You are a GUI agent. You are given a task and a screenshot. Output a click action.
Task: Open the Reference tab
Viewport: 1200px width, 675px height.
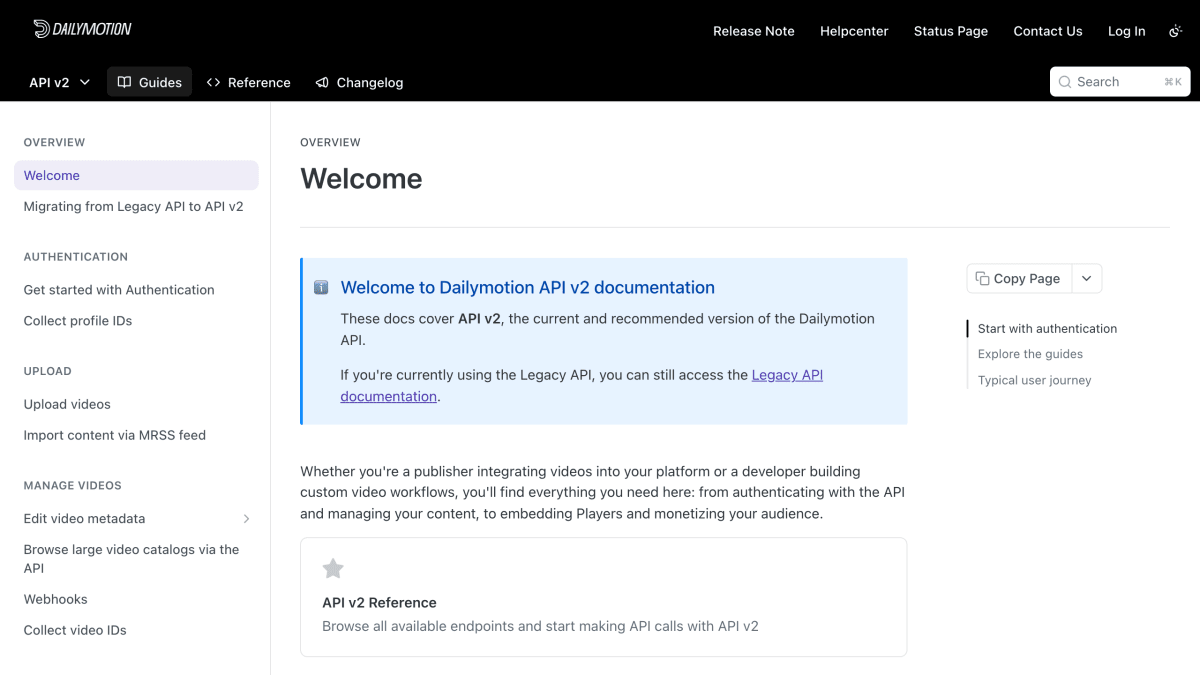248,82
